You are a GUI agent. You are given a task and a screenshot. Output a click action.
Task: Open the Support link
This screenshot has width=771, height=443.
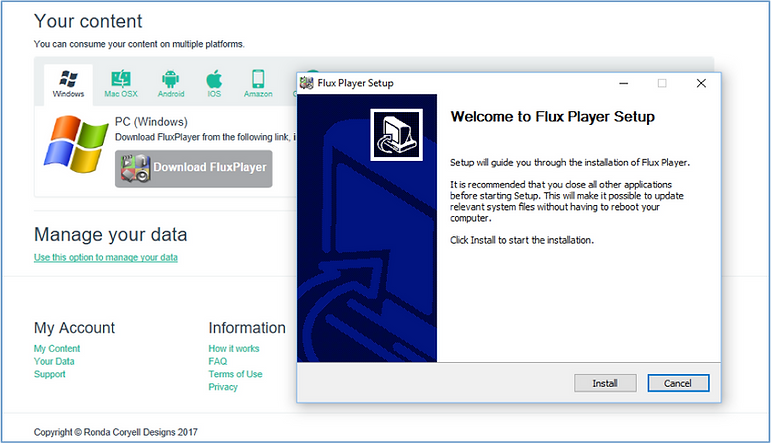click(50, 374)
